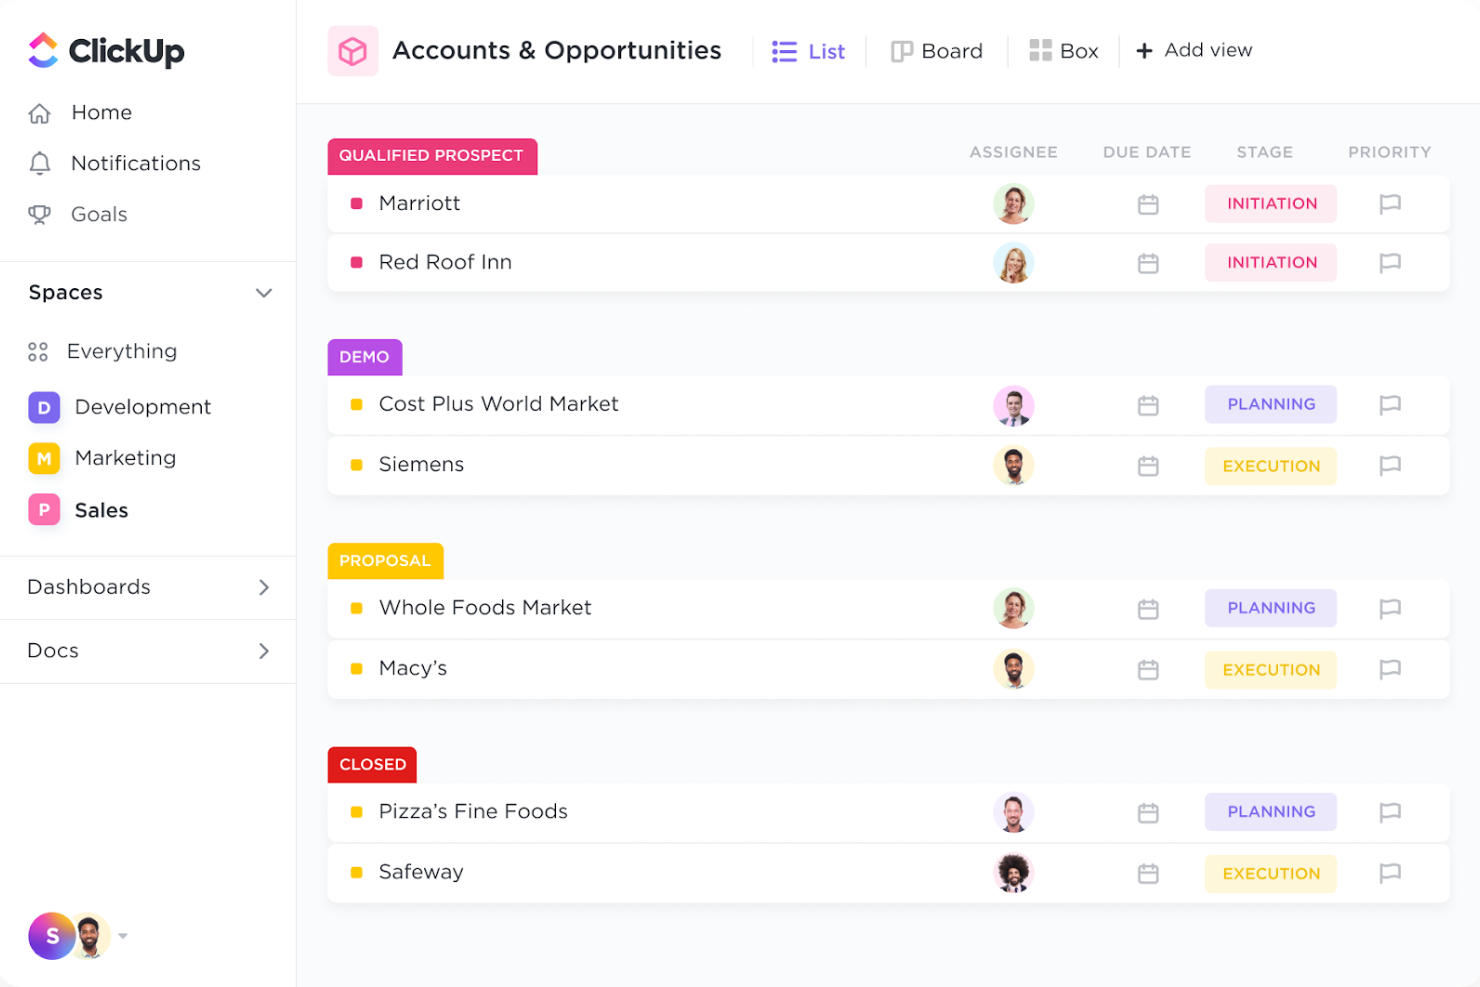1480x987 pixels.
Task: Click the Development space icon
Action: coord(44,407)
